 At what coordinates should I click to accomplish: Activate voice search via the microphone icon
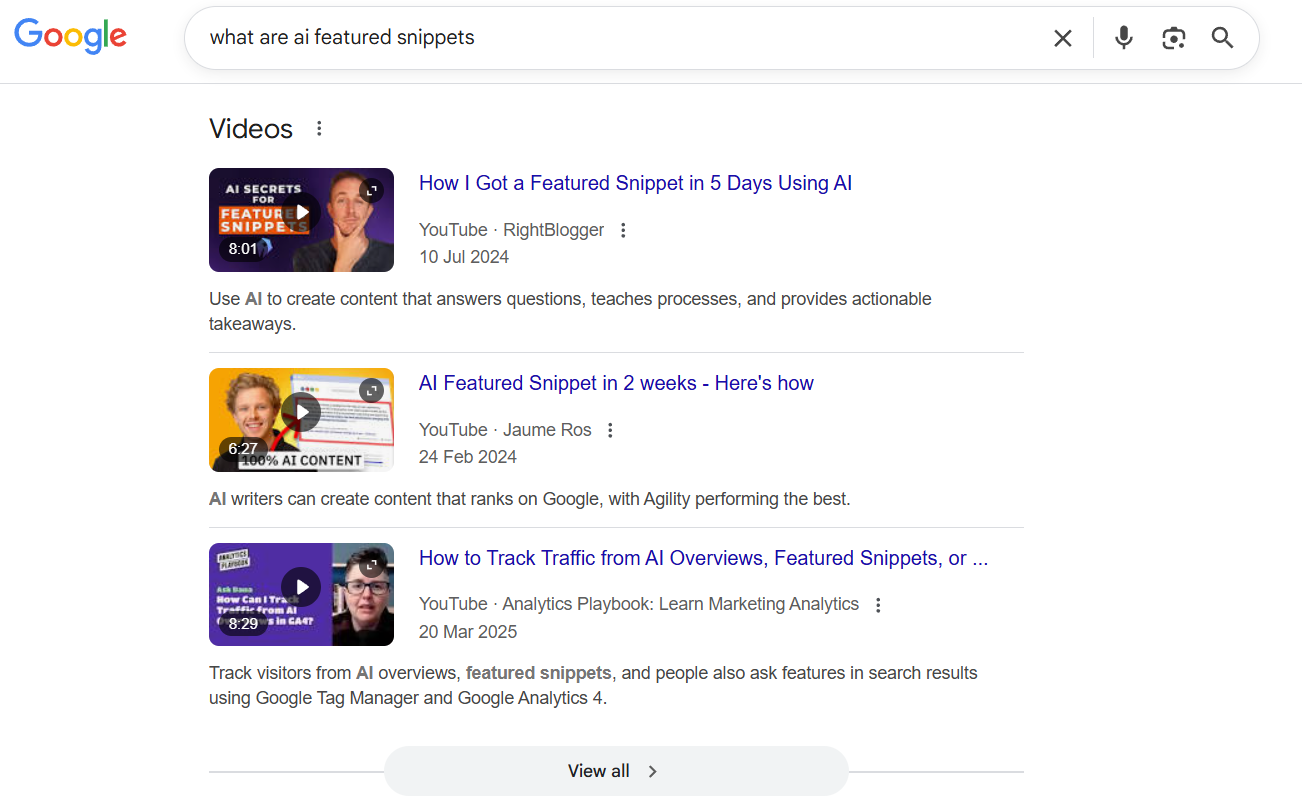pyautogui.click(x=1123, y=37)
